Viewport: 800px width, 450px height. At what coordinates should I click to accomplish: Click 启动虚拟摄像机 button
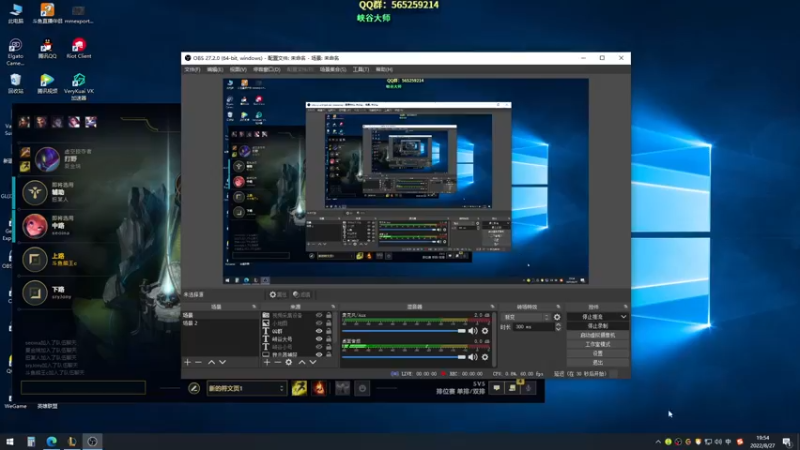pyautogui.click(x=597, y=335)
